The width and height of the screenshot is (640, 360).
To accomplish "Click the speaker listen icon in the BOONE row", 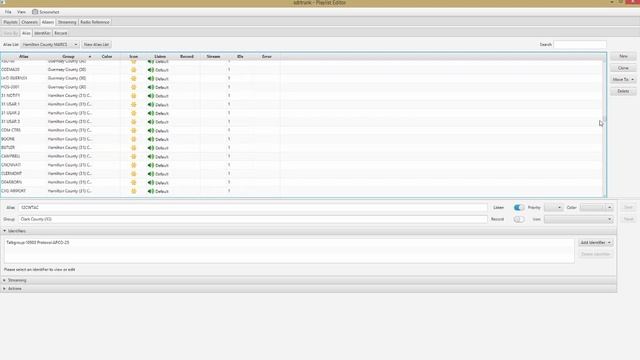I will click(x=151, y=139).
